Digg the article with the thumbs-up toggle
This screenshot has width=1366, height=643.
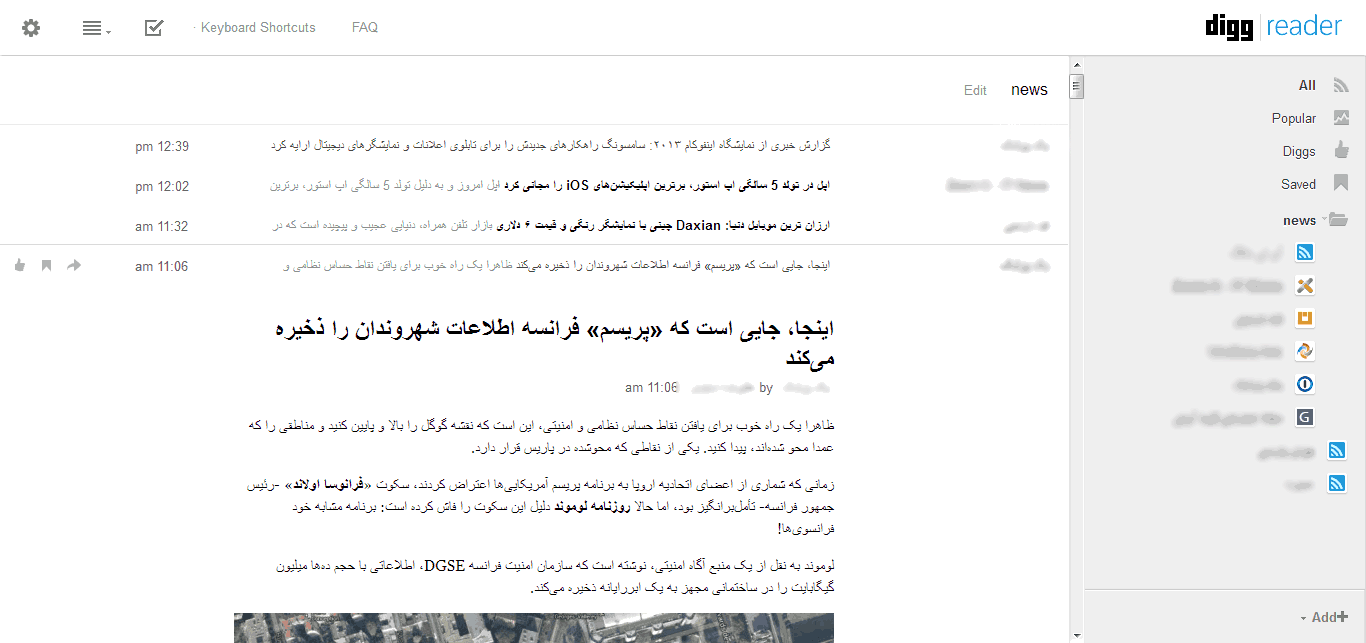(x=19, y=265)
